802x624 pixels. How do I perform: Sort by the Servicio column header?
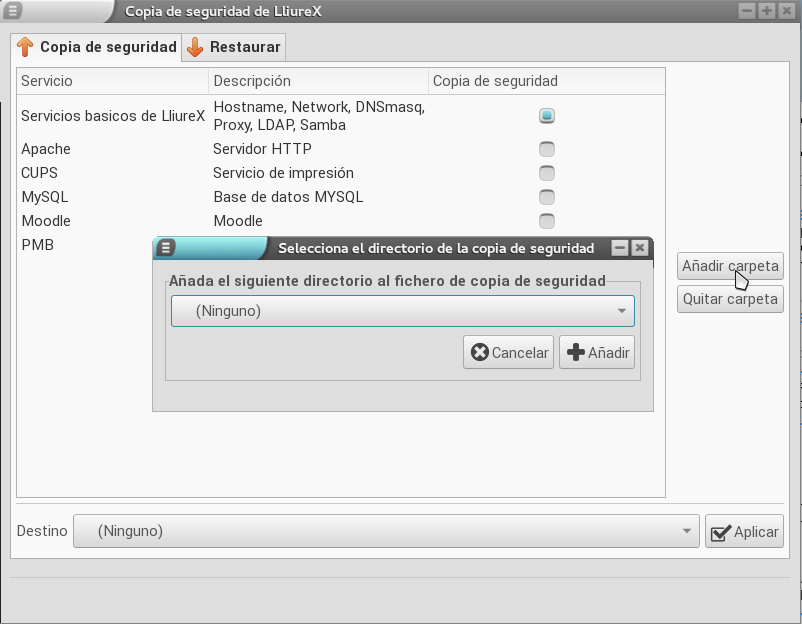[x=113, y=81]
